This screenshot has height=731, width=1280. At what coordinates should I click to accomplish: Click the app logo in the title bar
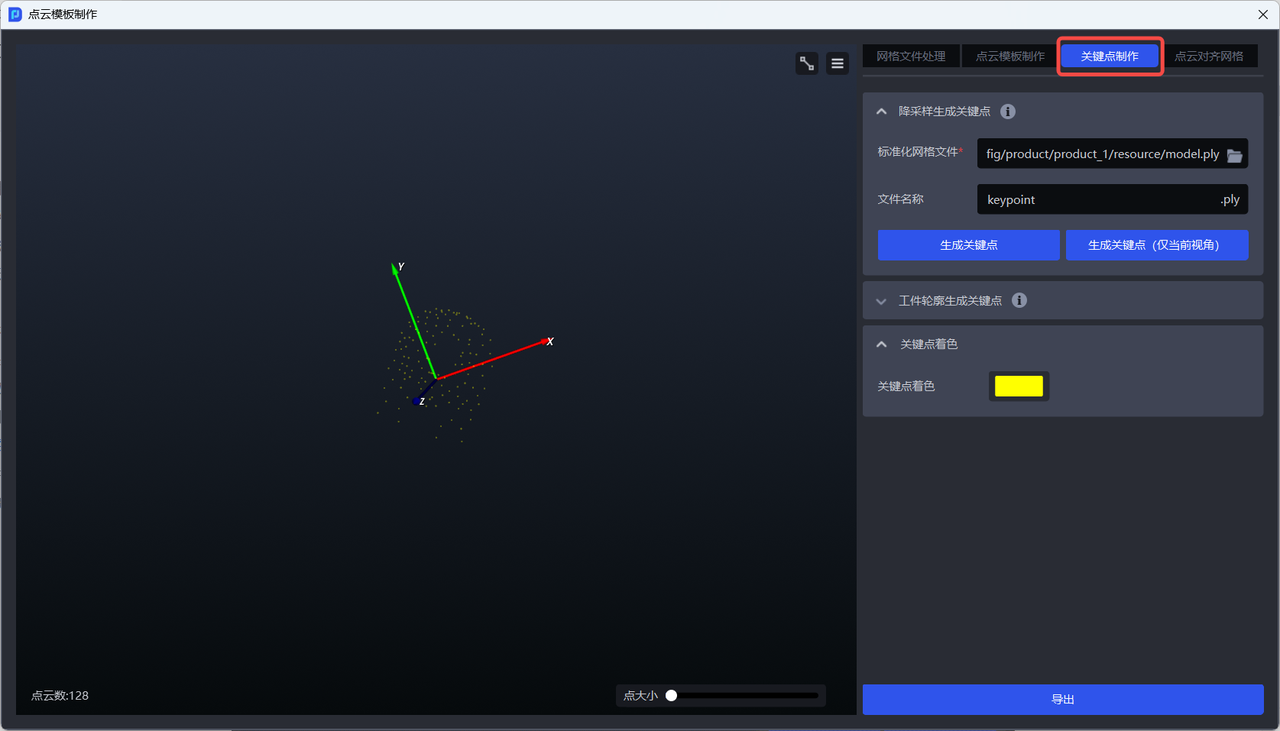[15, 15]
